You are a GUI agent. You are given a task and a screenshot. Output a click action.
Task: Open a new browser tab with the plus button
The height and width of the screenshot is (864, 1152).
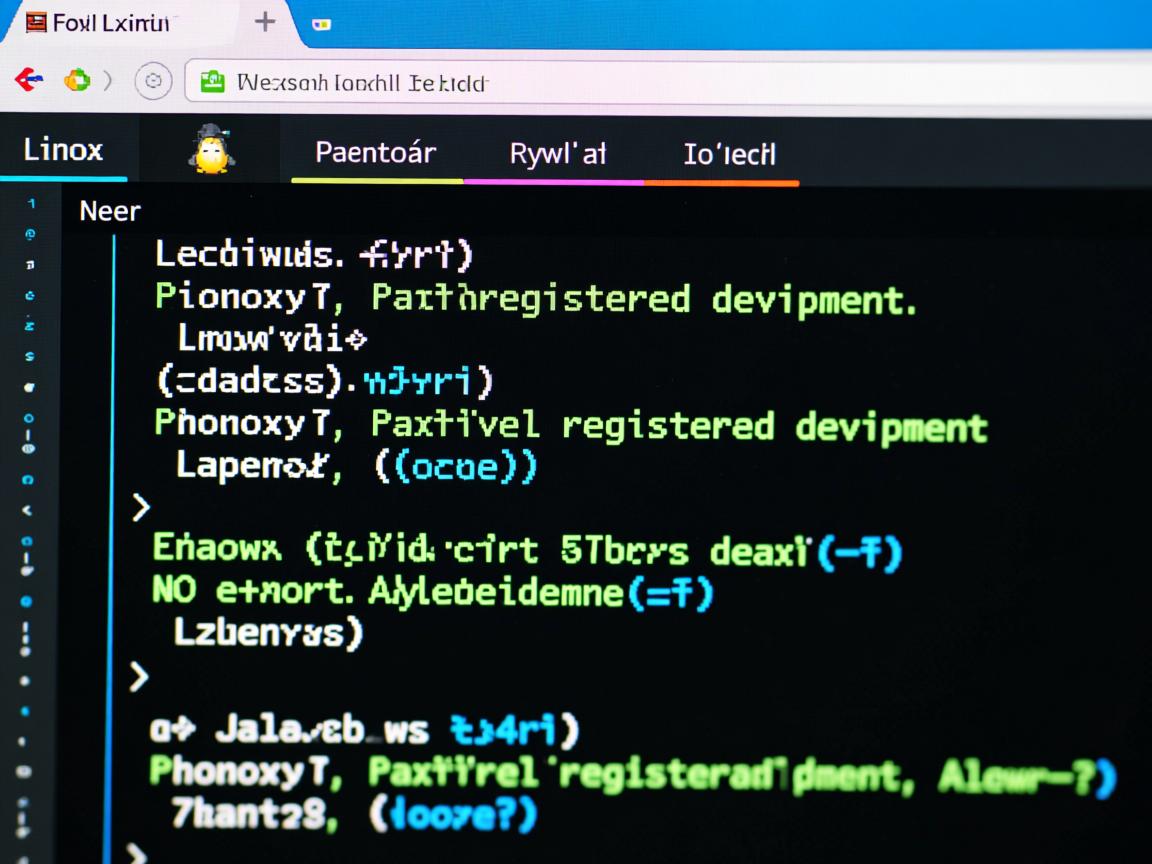265,22
